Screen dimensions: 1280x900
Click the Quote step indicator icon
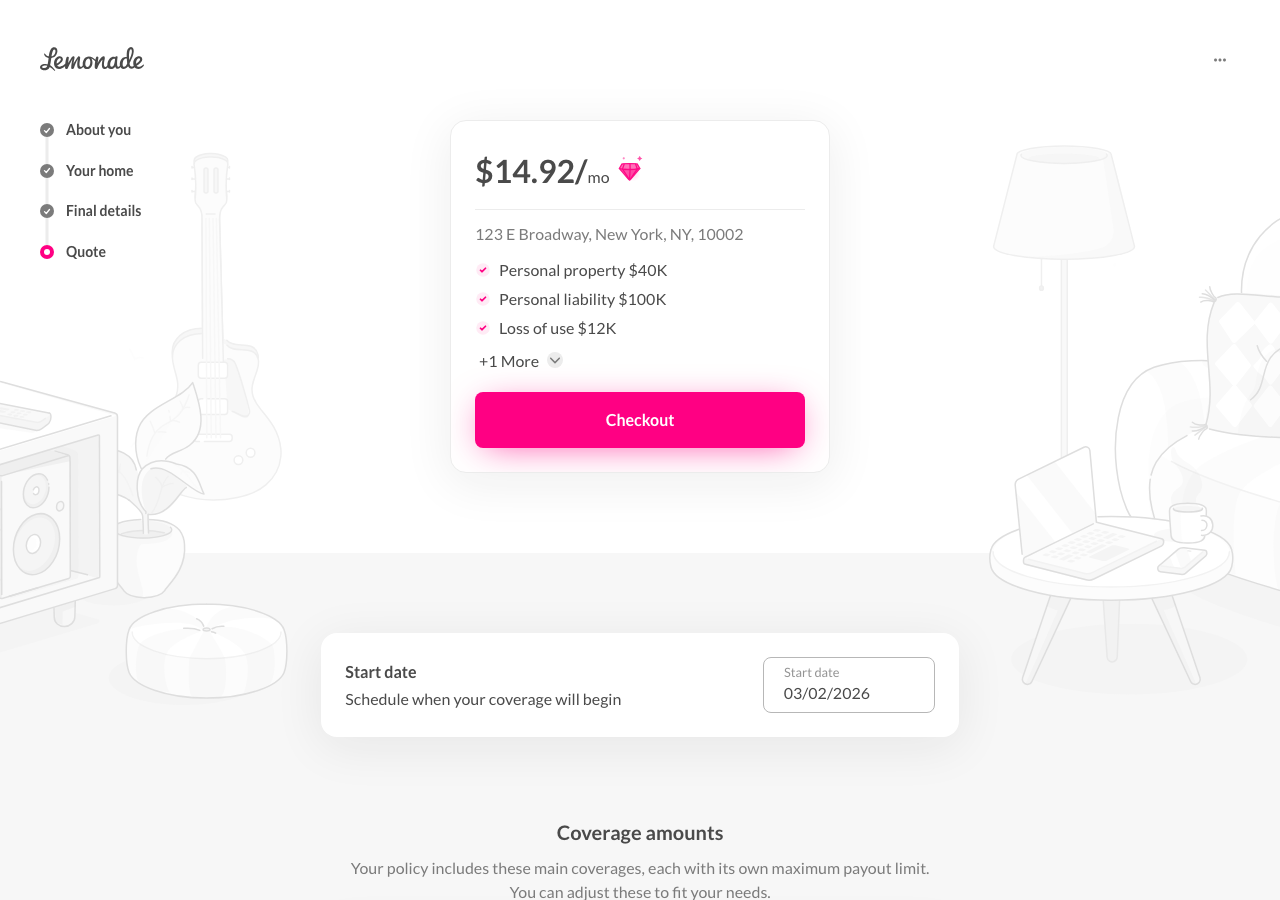pos(46,251)
